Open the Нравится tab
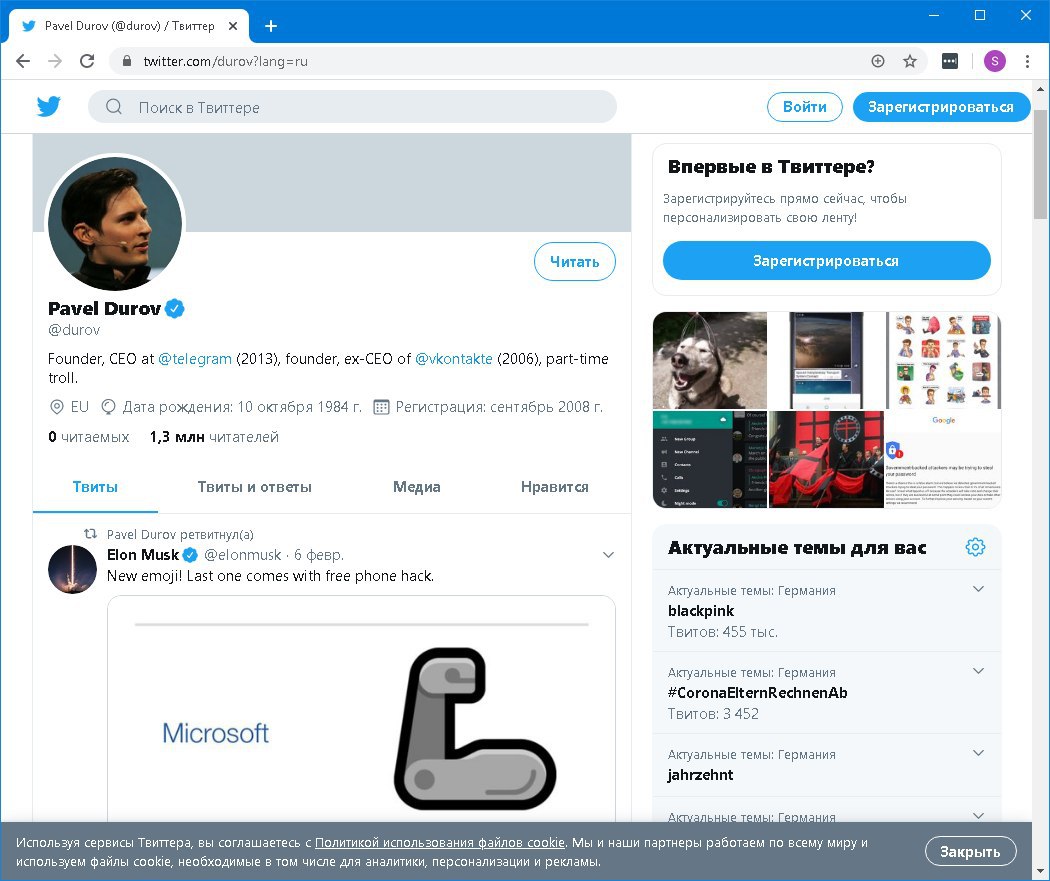Screen dimensions: 1050x881 tap(554, 487)
